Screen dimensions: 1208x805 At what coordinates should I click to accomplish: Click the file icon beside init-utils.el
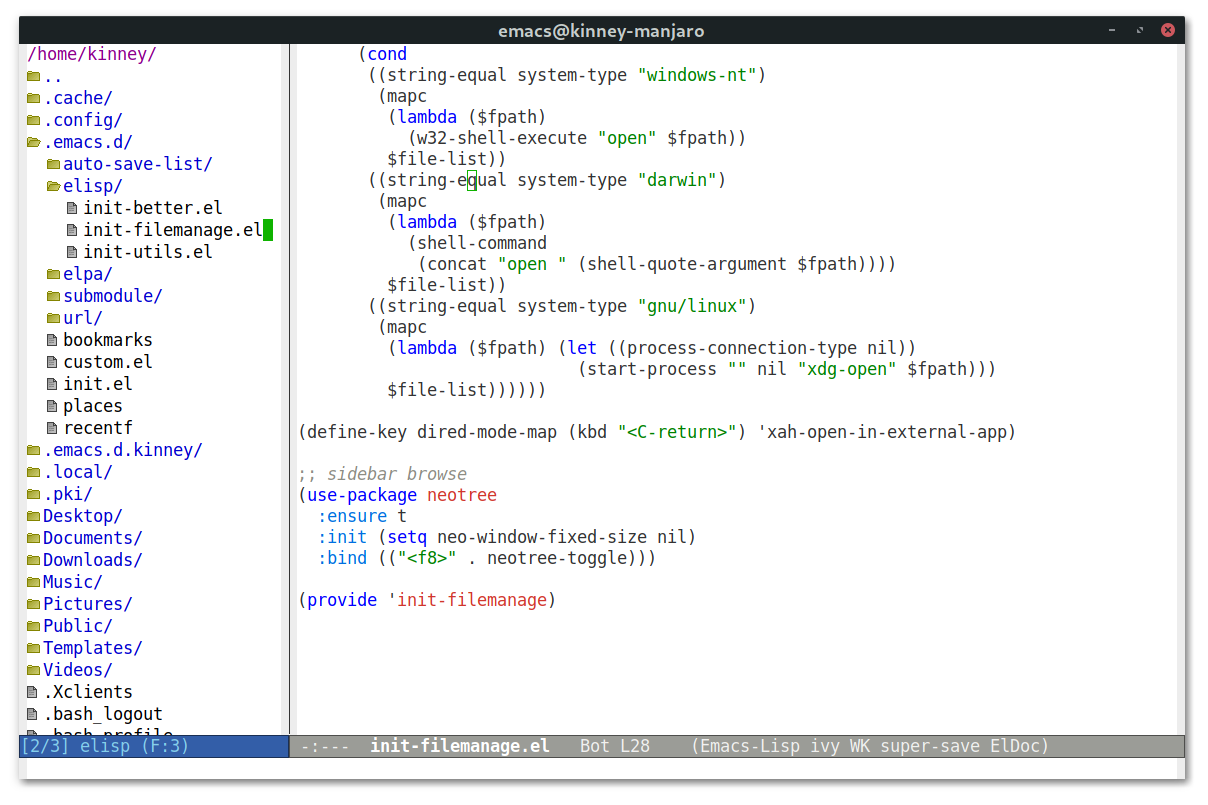point(71,251)
